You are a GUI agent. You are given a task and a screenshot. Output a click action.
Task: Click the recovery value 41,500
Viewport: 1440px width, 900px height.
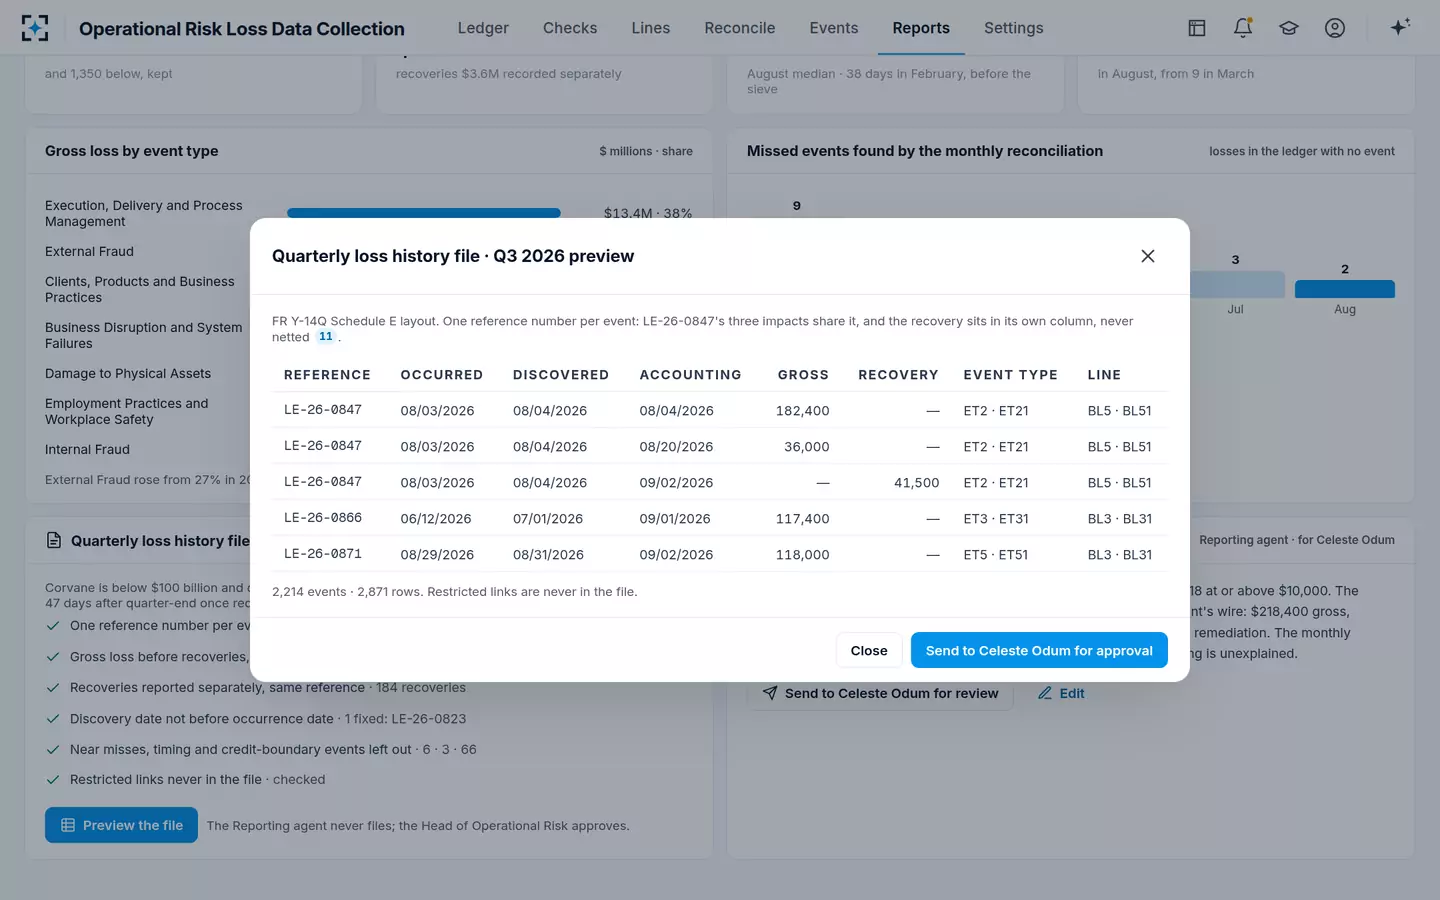click(x=916, y=483)
